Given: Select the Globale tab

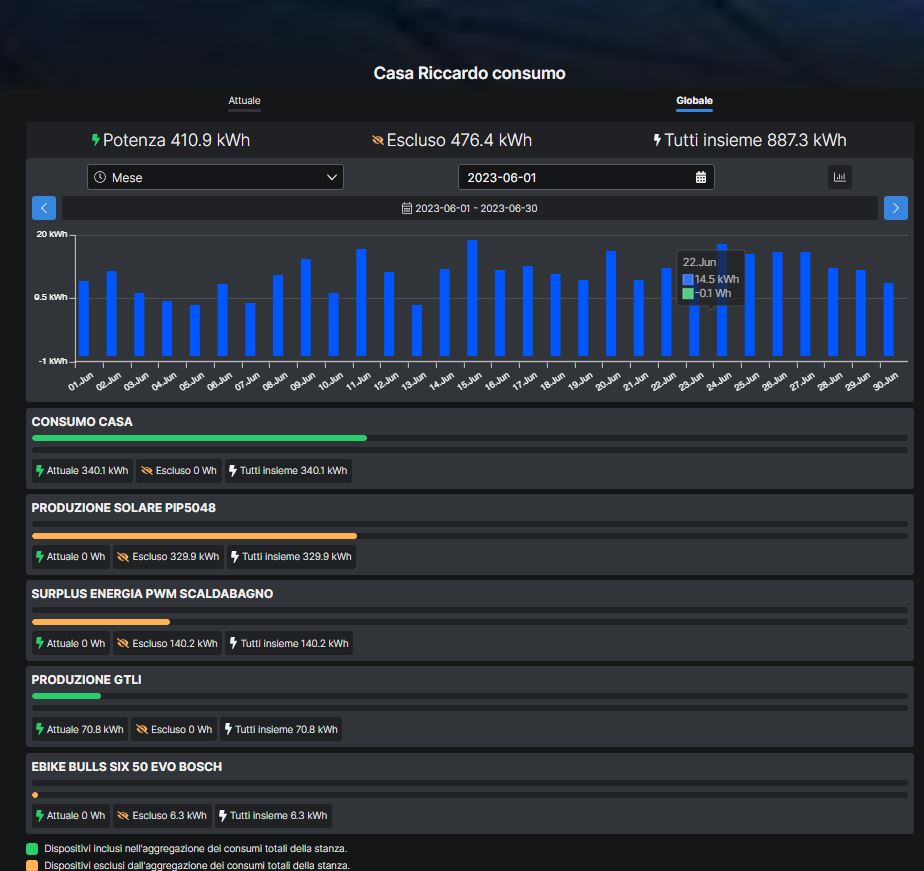Looking at the screenshot, I should click(694, 101).
